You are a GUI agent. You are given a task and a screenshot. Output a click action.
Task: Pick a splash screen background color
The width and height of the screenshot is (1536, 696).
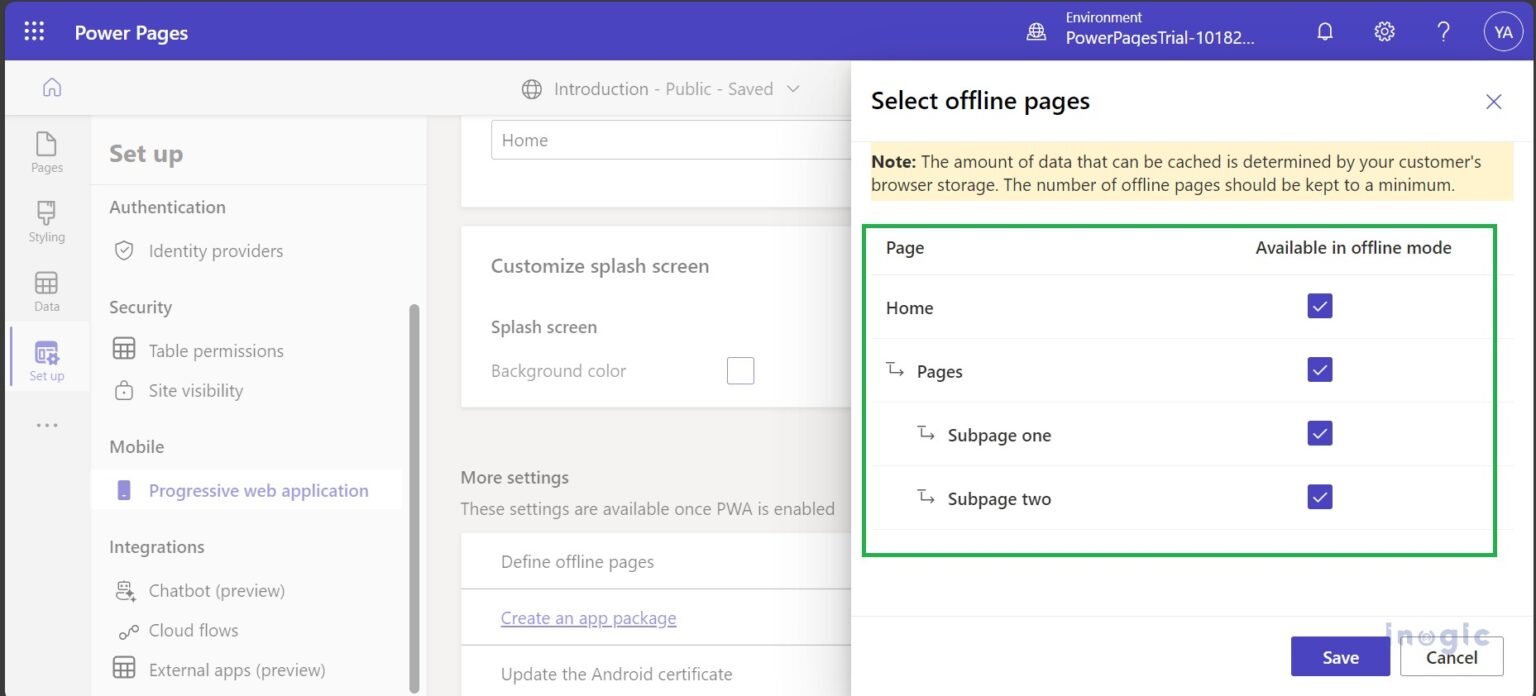[740, 370]
